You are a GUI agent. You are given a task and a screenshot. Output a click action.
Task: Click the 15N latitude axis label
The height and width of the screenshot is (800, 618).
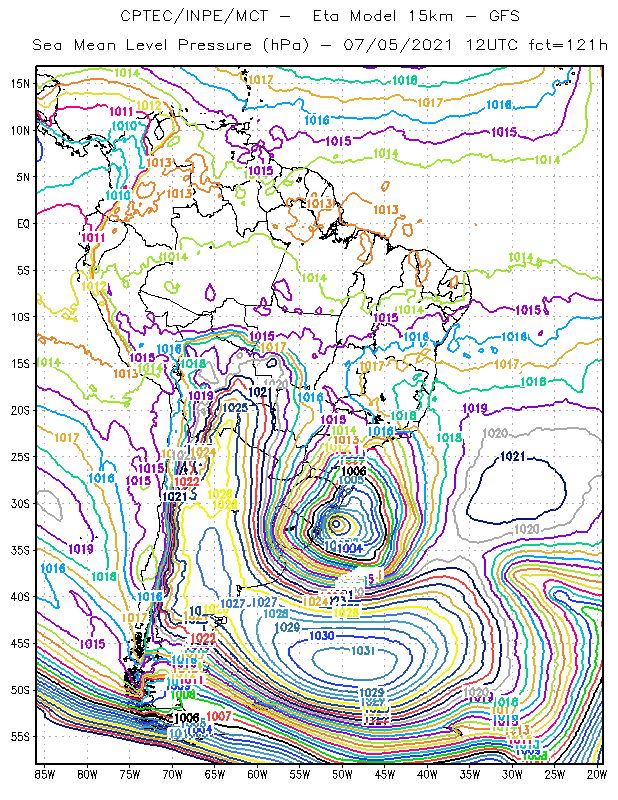tap(20, 84)
